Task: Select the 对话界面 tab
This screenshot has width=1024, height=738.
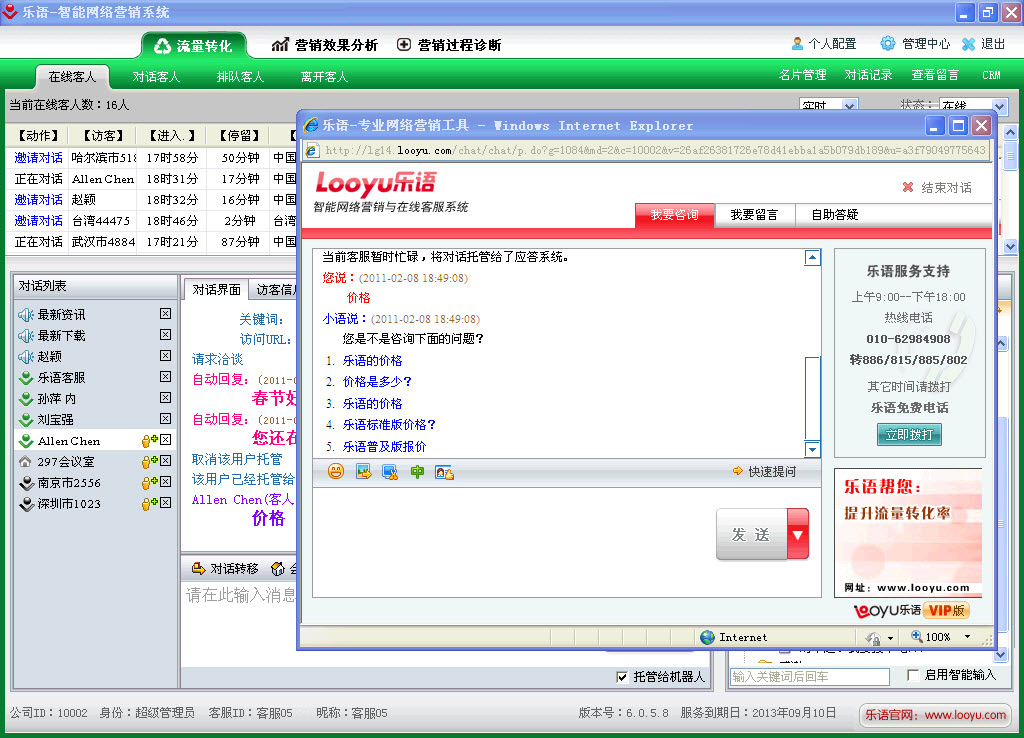Action: click(216, 290)
